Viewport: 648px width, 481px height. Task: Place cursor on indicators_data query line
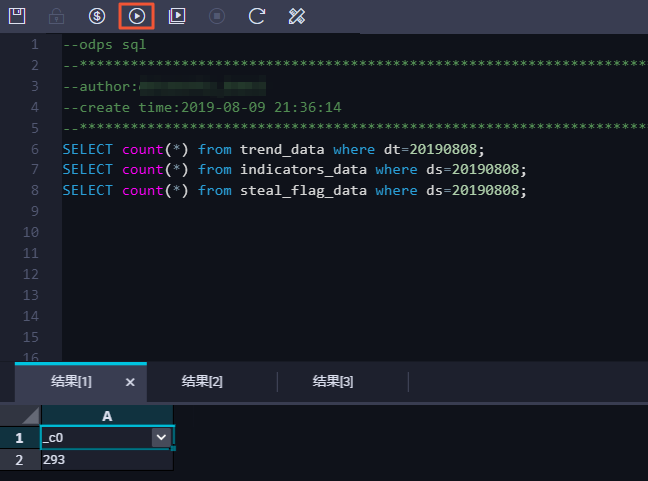294,169
